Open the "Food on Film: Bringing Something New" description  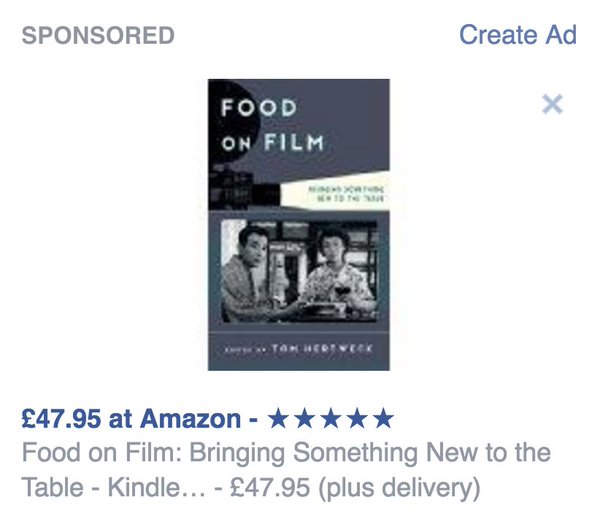click(x=286, y=453)
